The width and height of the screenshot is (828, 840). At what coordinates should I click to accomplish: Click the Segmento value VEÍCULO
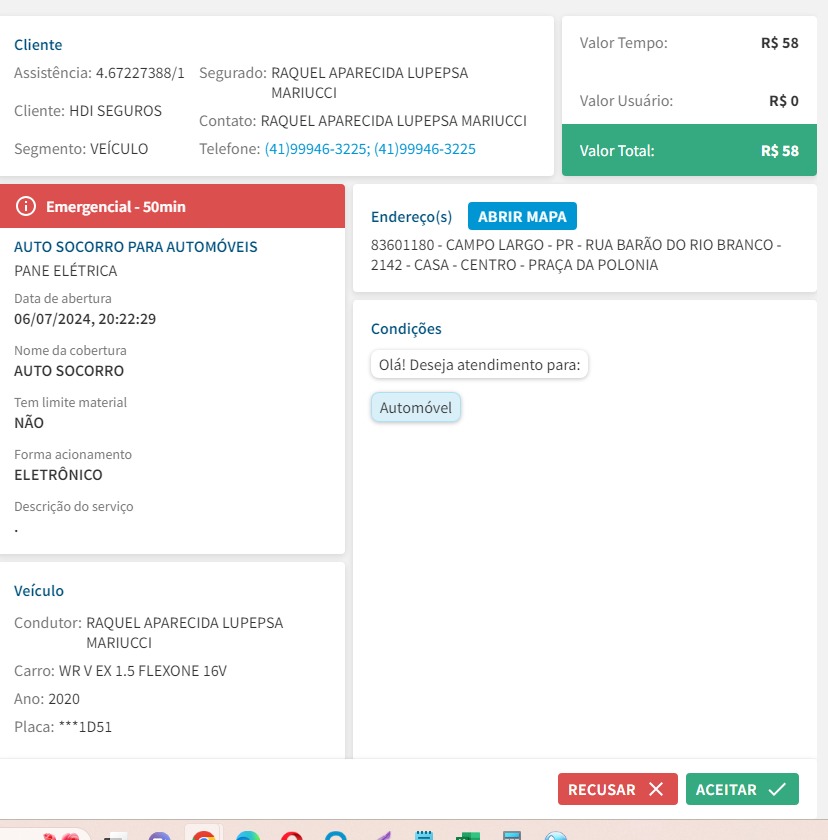click(x=119, y=148)
